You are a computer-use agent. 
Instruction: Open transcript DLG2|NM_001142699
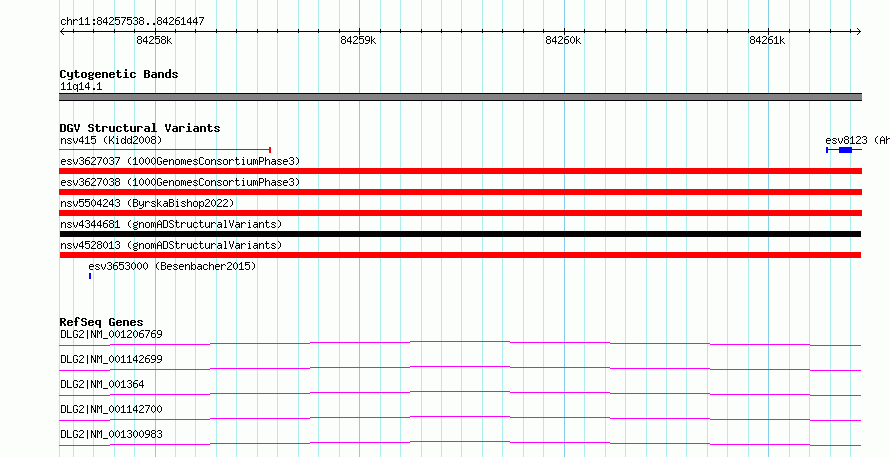pos(111,359)
